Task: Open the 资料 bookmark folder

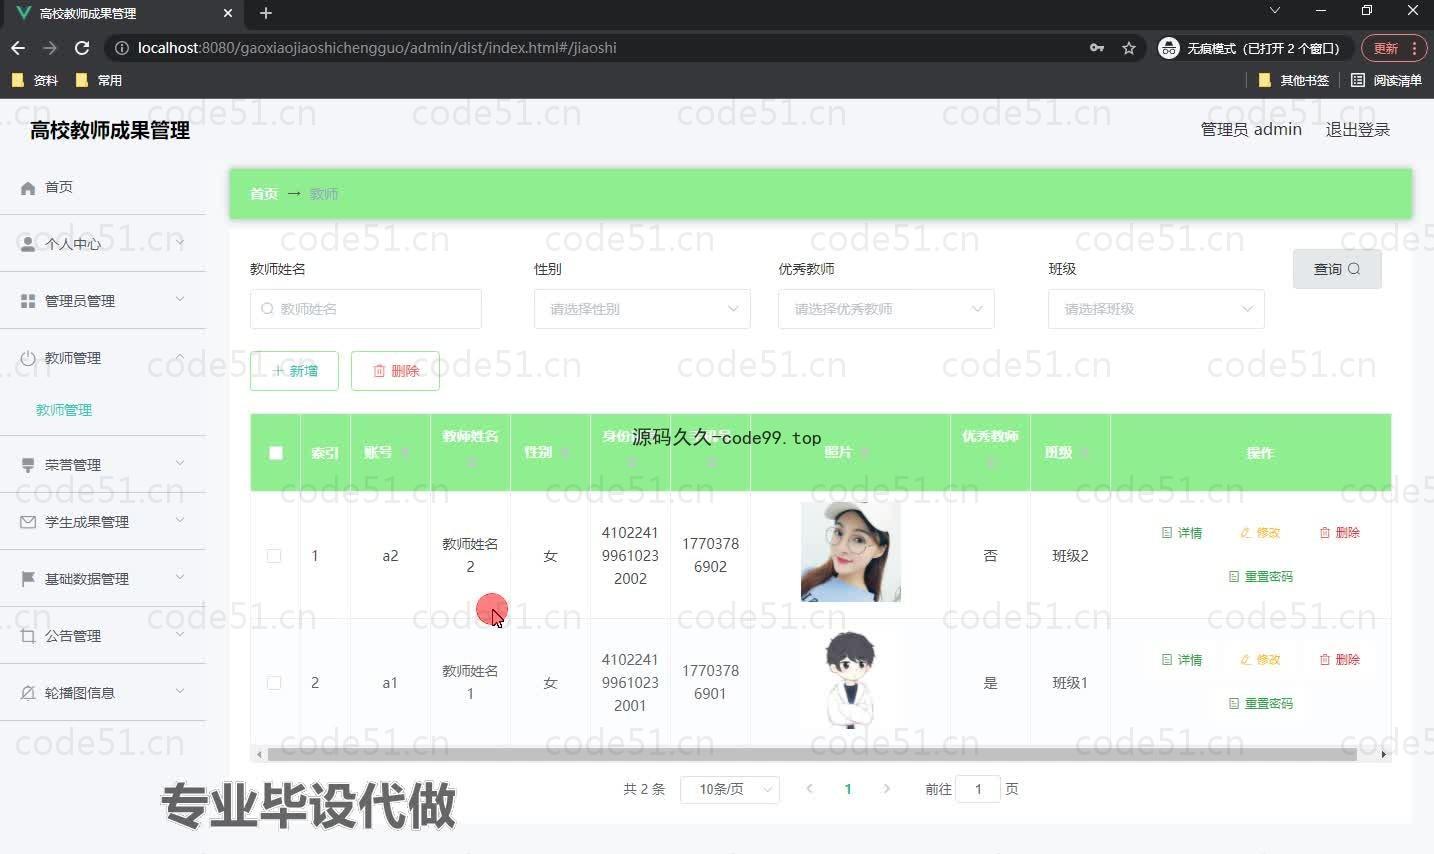Action: (x=35, y=80)
